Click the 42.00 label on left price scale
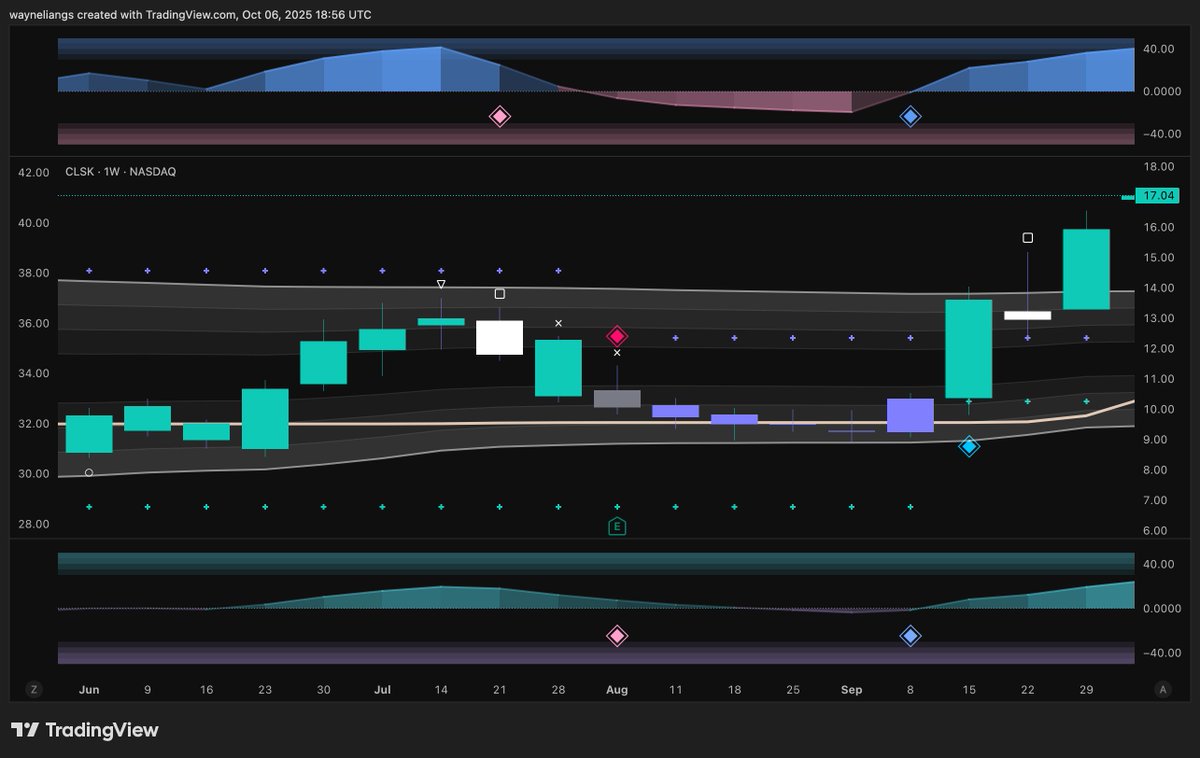The height and width of the screenshot is (758, 1200). (33, 172)
